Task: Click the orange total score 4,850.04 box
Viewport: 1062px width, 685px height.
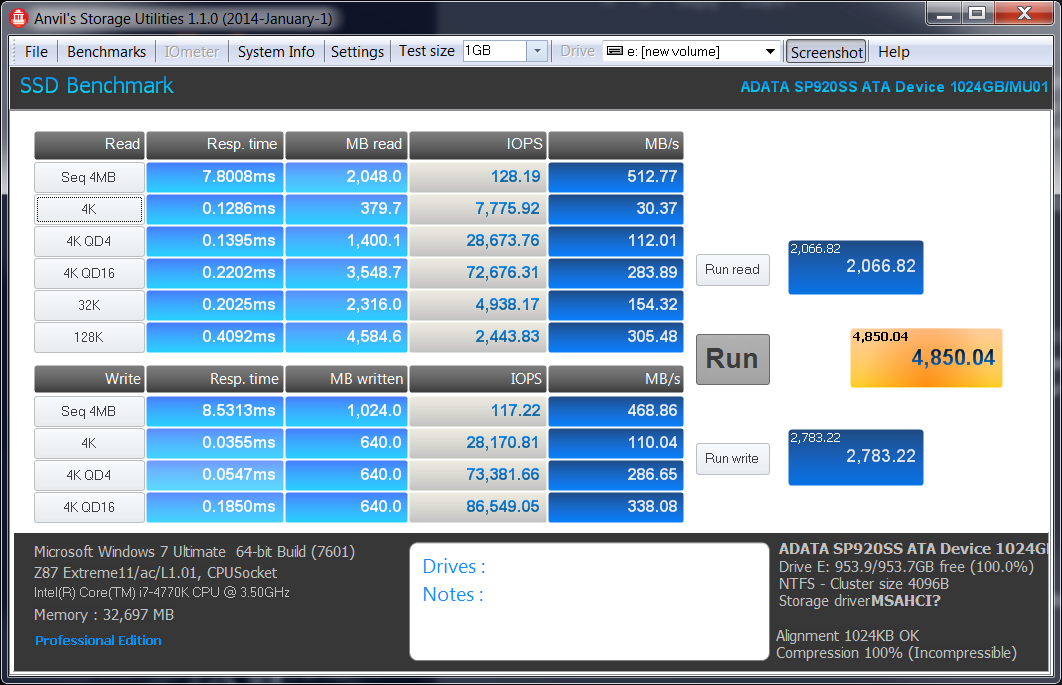Action: [925, 358]
